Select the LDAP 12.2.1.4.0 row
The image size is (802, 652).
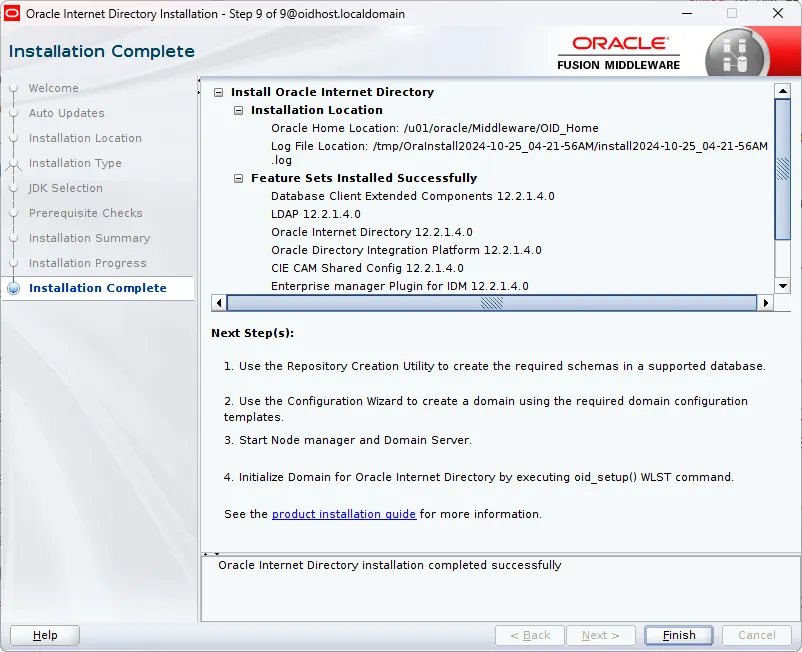[x=316, y=214]
